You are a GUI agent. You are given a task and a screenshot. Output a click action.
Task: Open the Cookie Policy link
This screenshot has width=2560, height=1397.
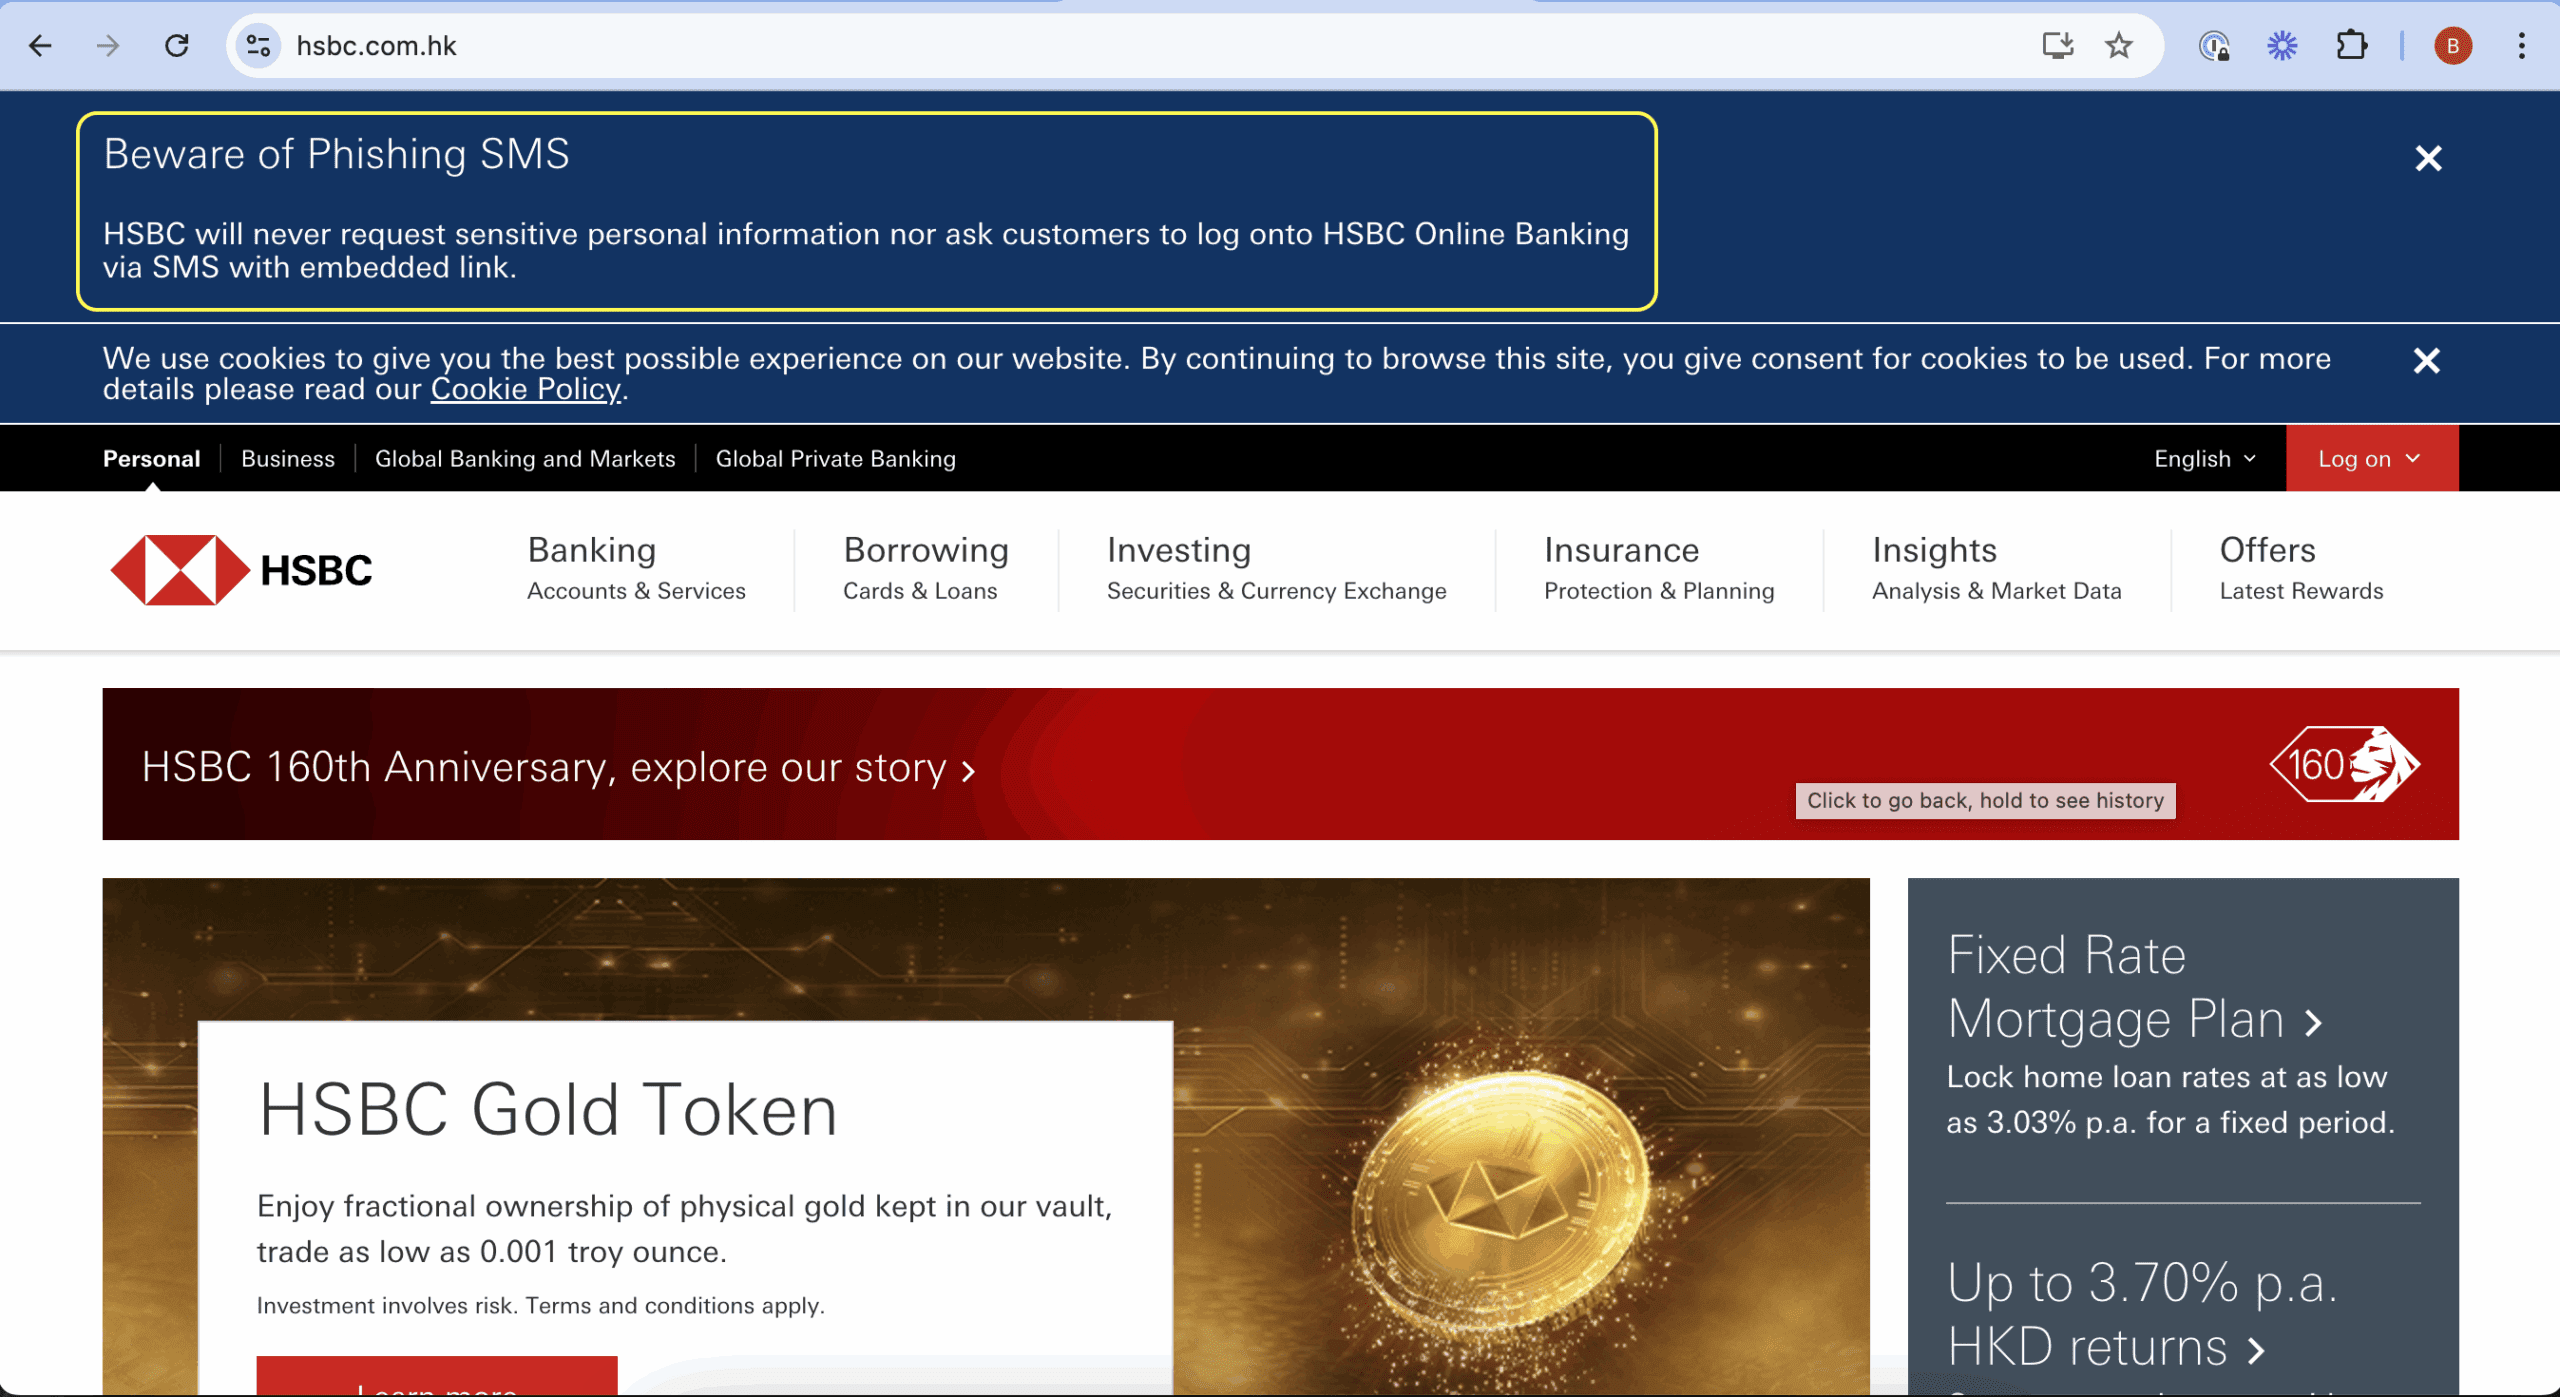point(526,390)
